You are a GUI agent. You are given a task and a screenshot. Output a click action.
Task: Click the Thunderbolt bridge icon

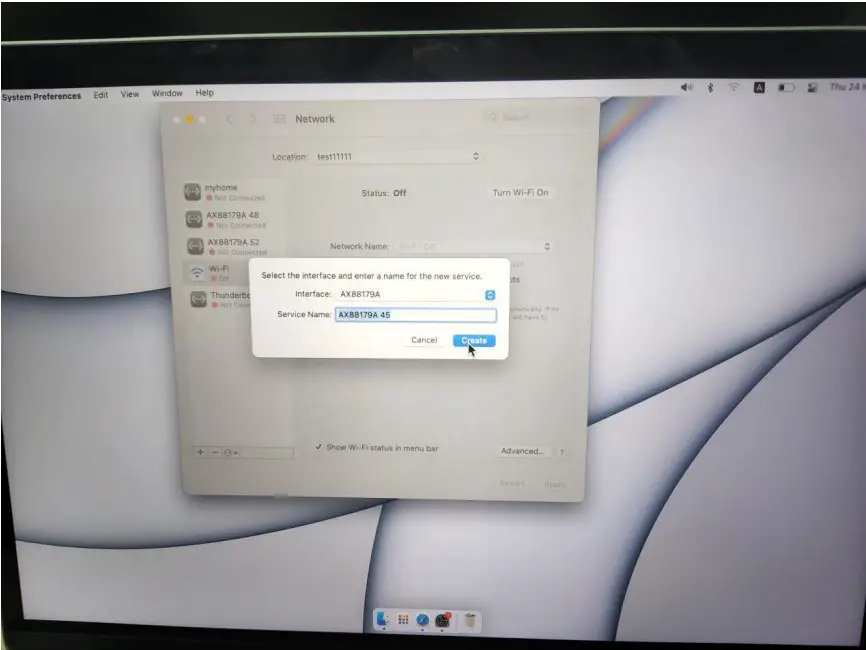coord(198,299)
